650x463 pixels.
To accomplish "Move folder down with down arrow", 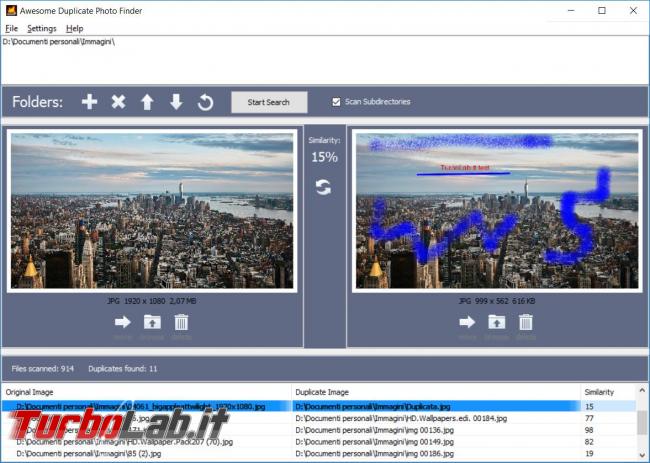I will pyautogui.click(x=176, y=102).
